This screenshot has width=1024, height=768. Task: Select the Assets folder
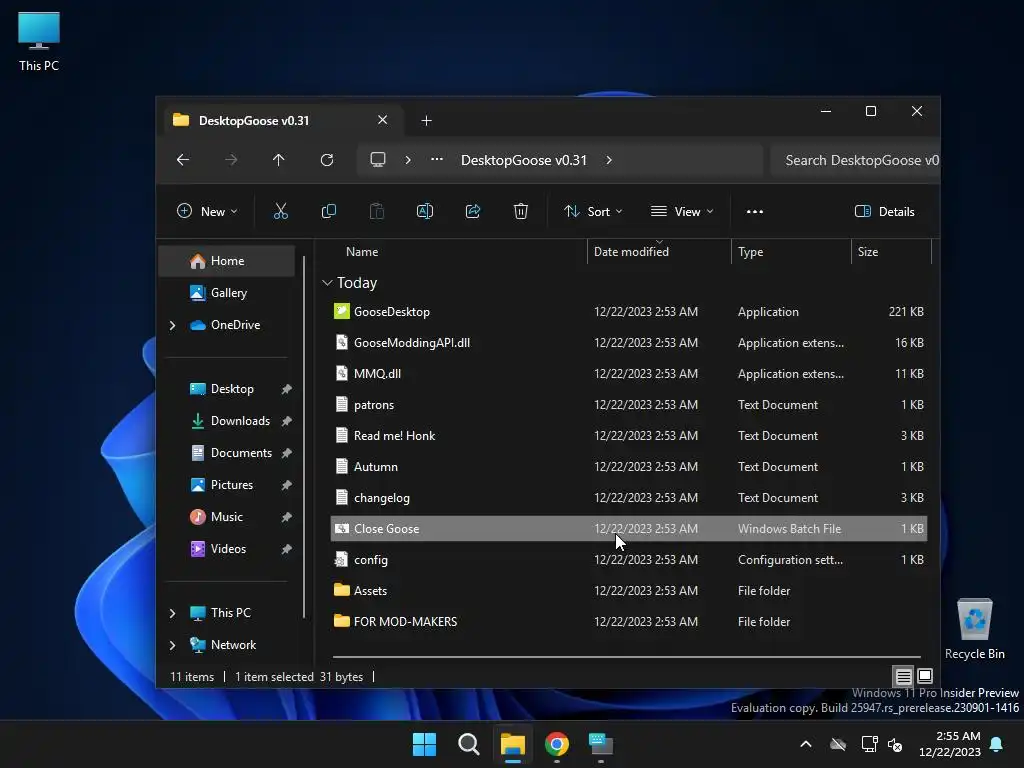(629, 590)
